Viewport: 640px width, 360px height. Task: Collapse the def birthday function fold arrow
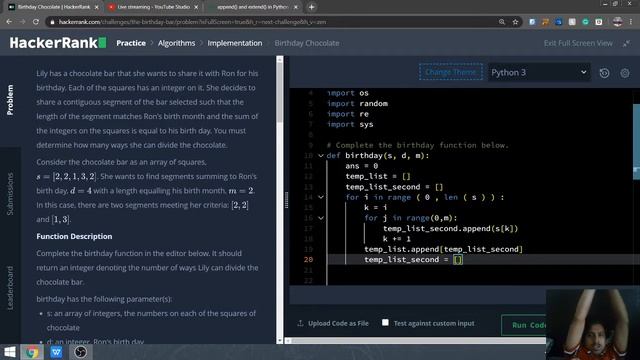click(321, 156)
